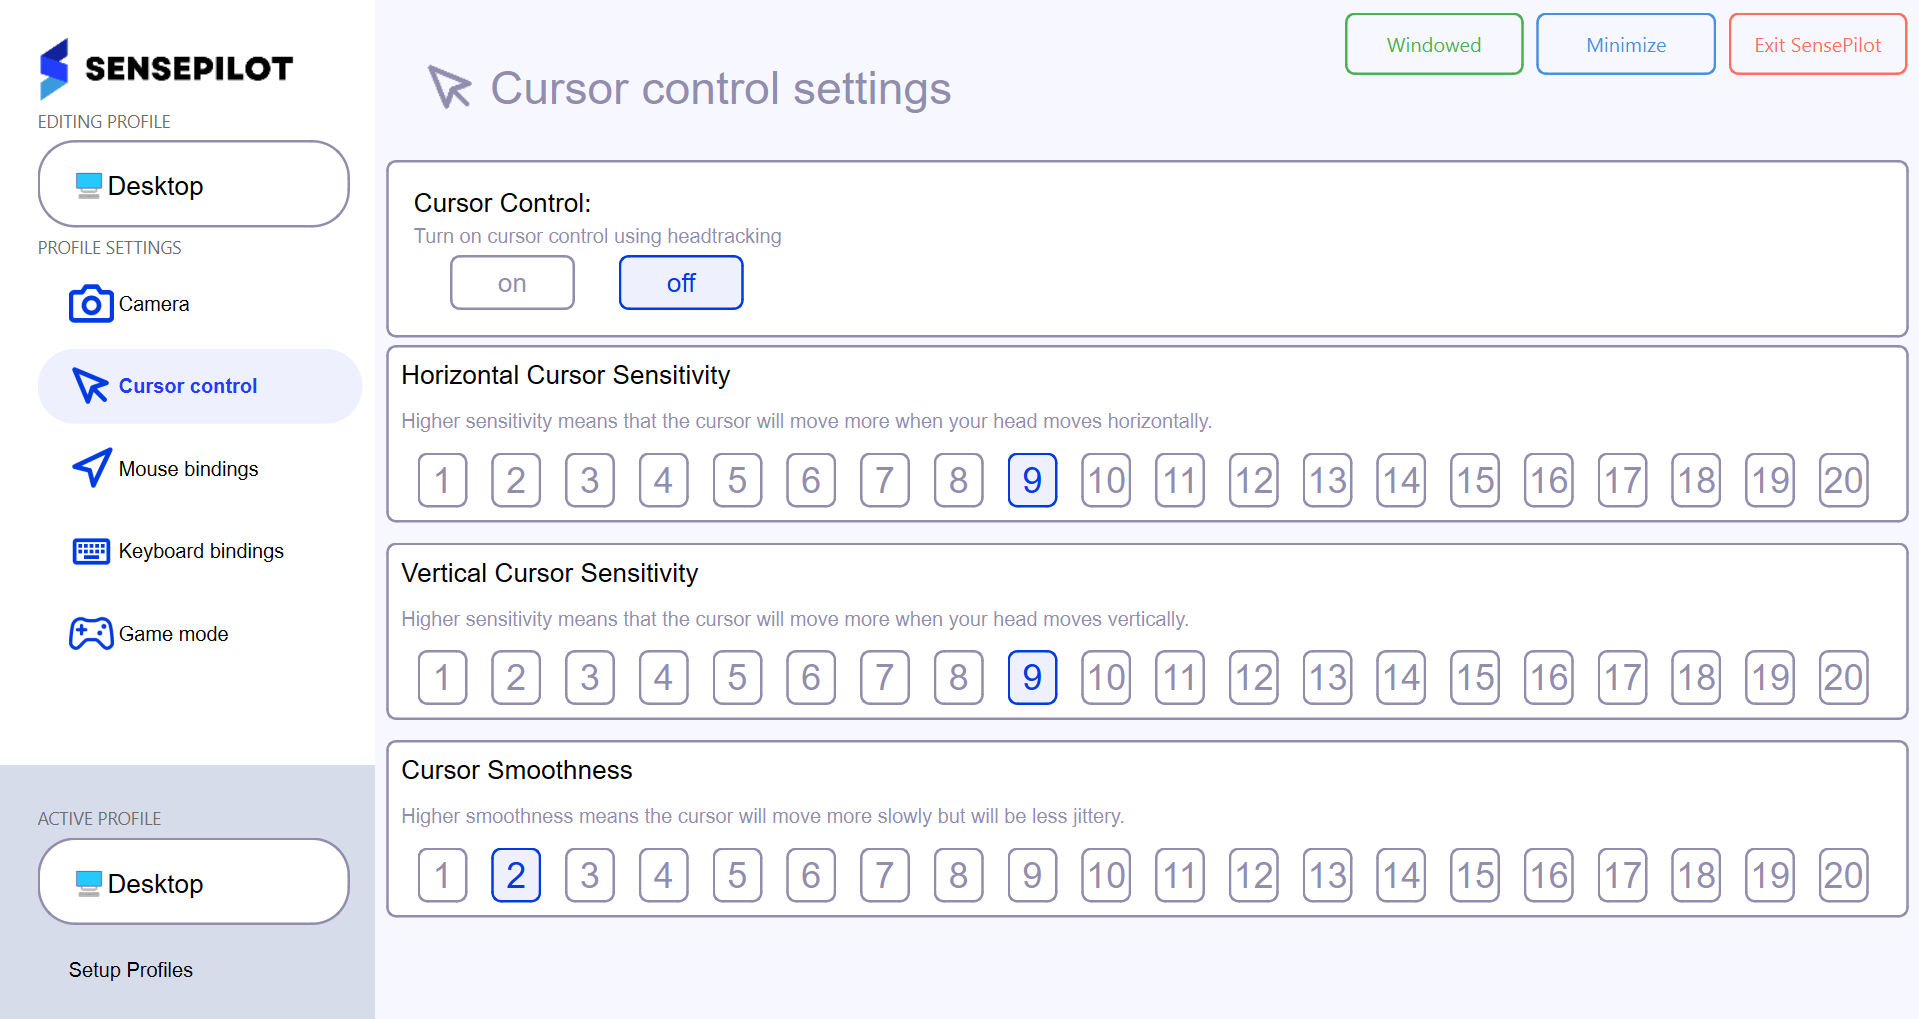Go to Game mode settings
The height and width of the screenshot is (1019, 1919).
173,634
